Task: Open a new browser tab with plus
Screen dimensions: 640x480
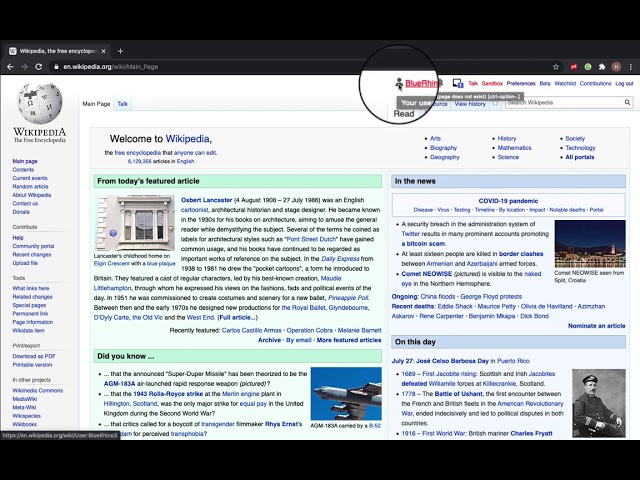Action: 120,51
